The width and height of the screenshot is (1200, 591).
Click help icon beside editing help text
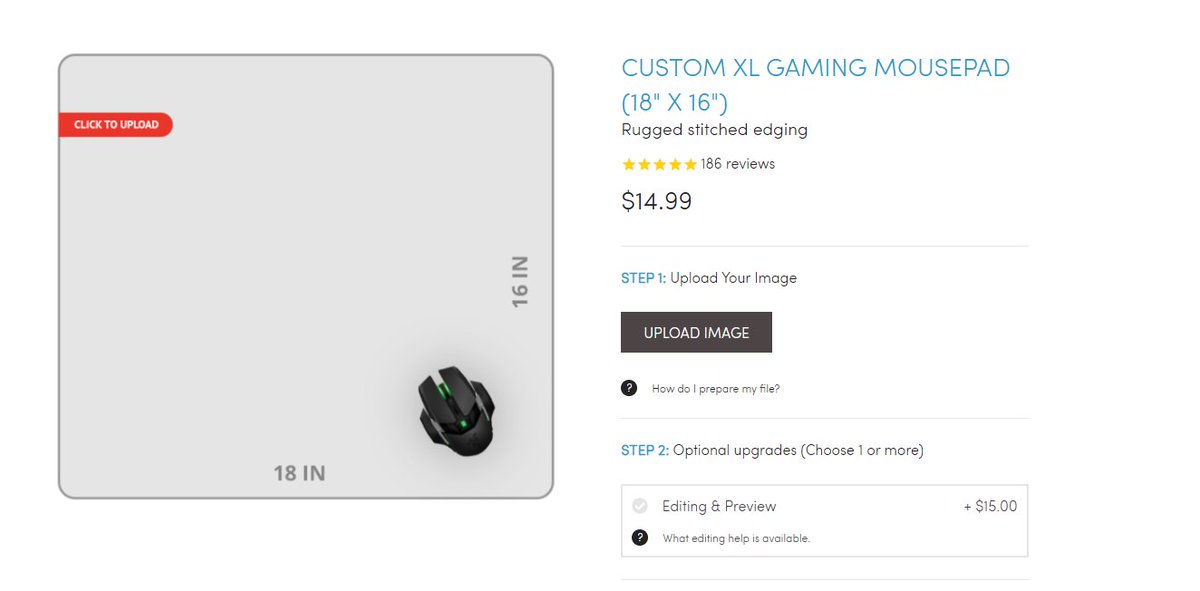click(640, 538)
